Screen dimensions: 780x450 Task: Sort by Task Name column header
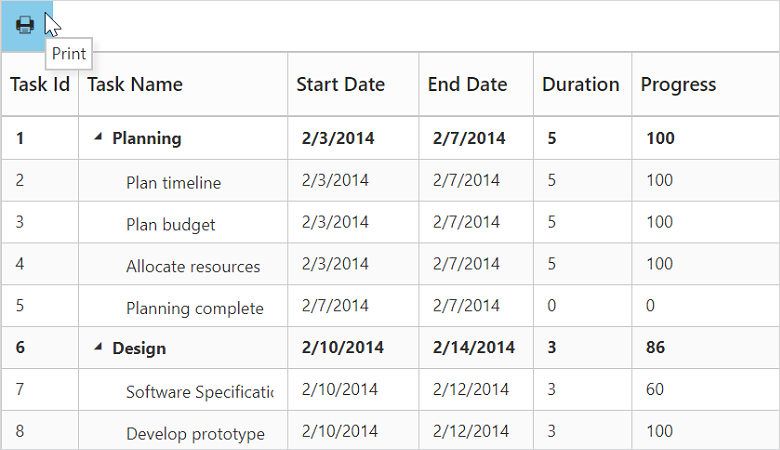point(135,85)
